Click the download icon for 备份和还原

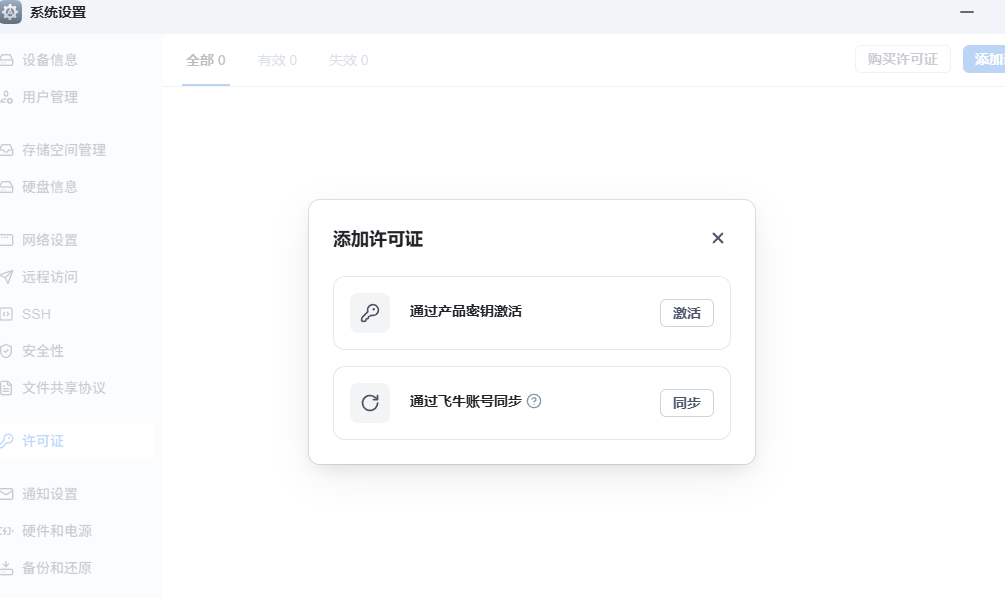tap(6, 568)
